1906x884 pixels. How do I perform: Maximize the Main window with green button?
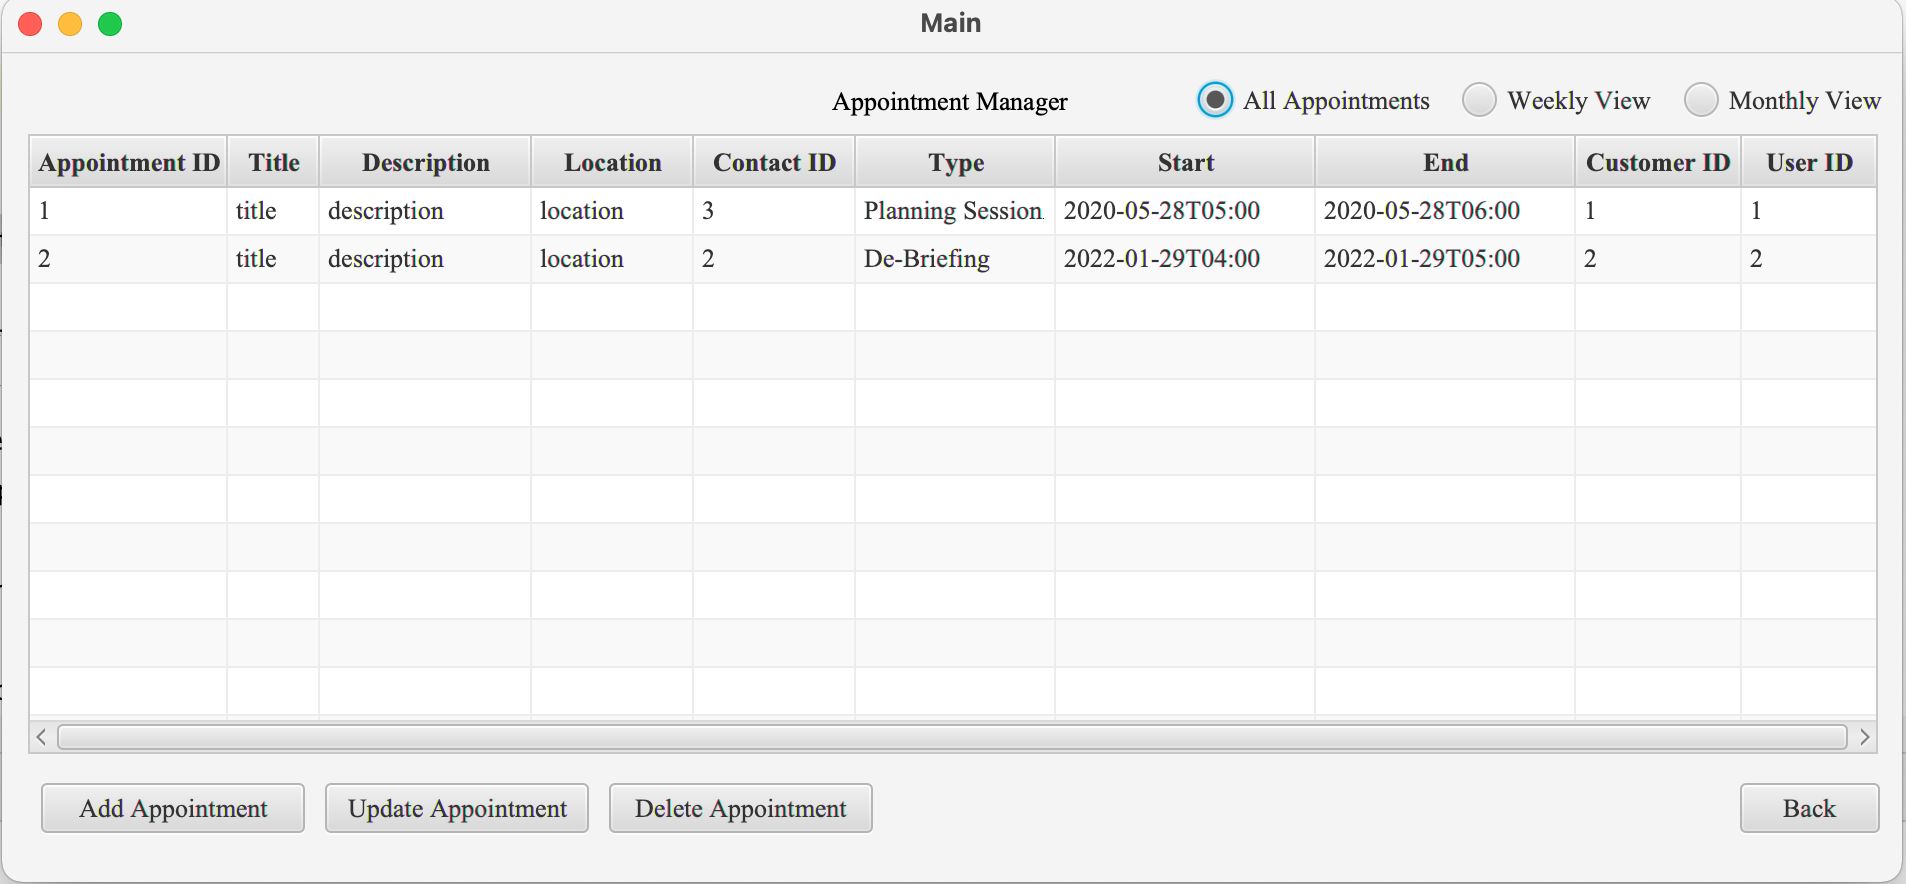tap(110, 24)
